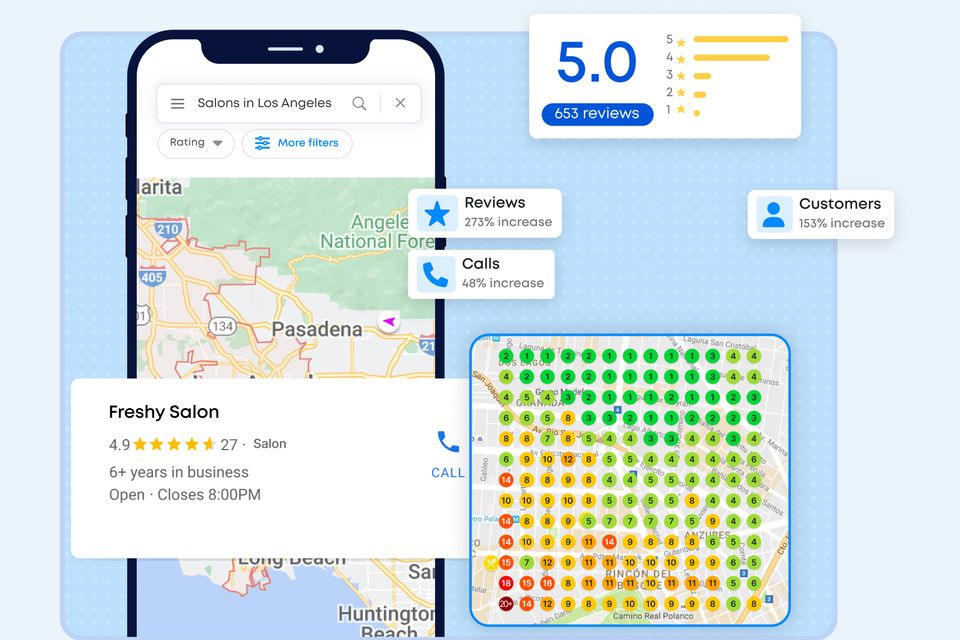Click the magnifying glass search icon
The height and width of the screenshot is (640, 960).
point(359,103)
